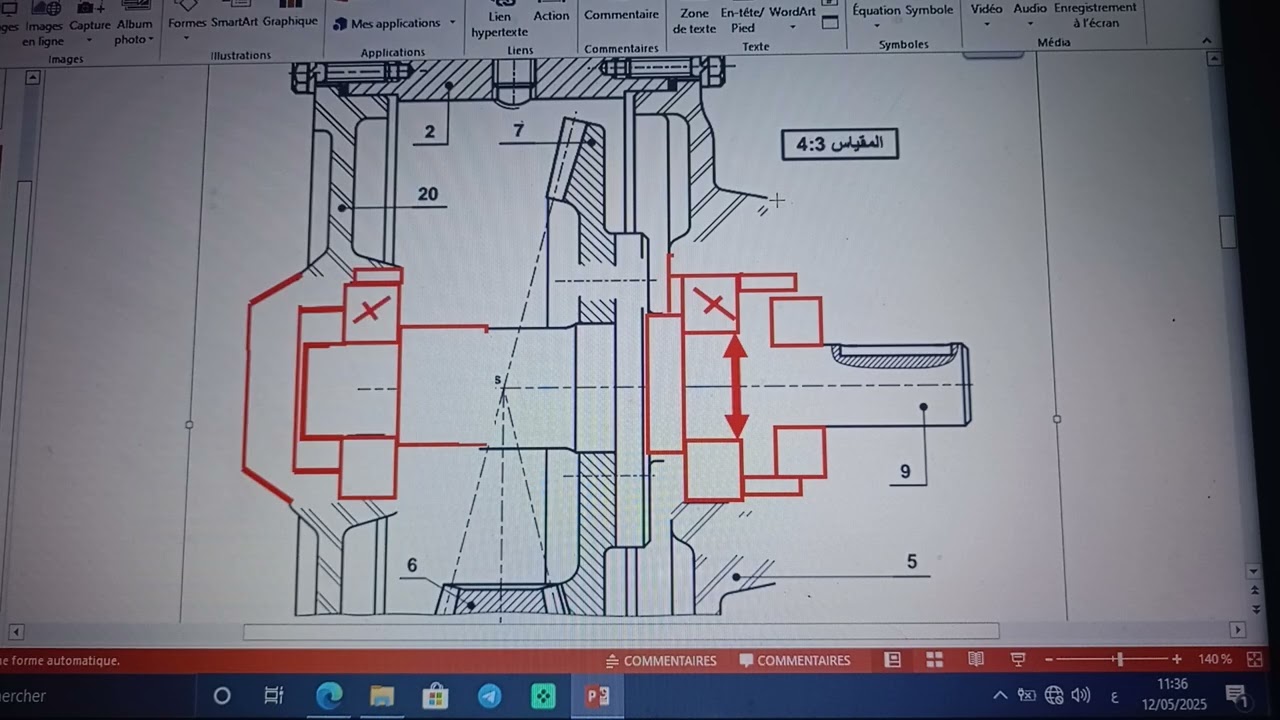Open Microsoft Store from taskbar

point(435,696)
